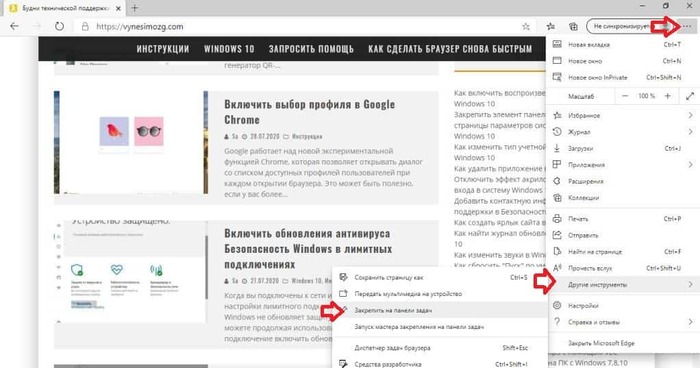
Task: Go back with the browser back arrow
Action: tap(14, 26)
